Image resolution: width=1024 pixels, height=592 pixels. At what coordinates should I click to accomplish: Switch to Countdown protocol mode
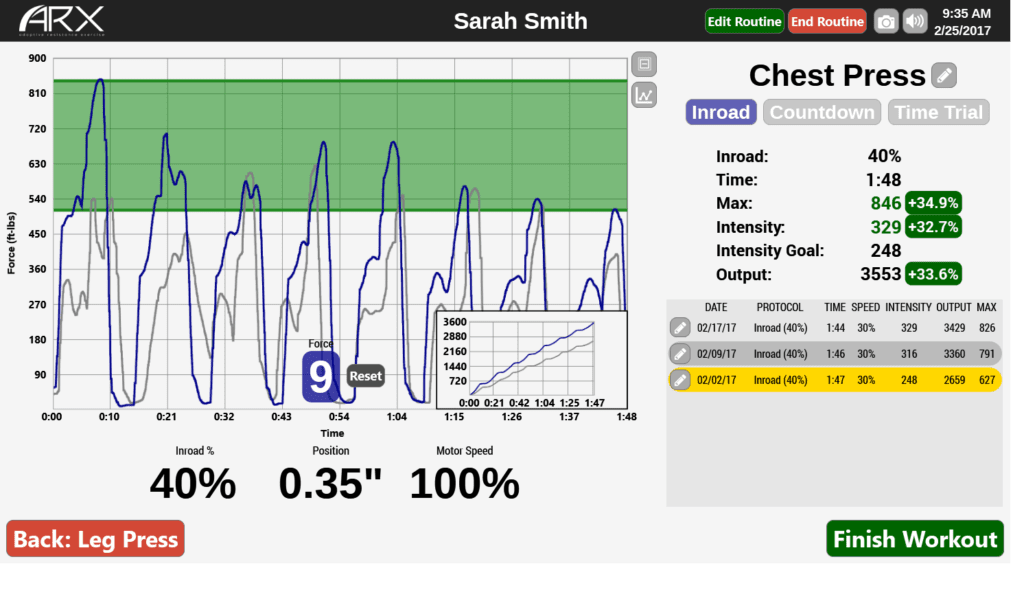[x=822, y=112]
